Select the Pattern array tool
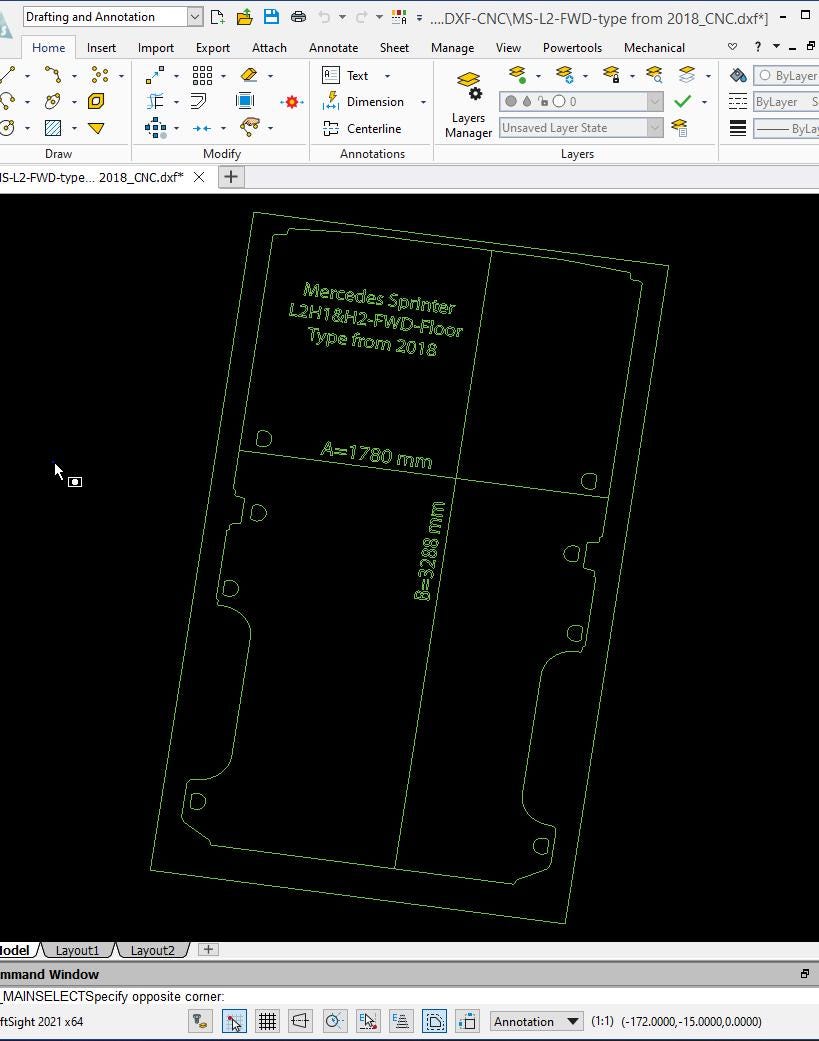The image size is (819, 1041). [202, 75]
